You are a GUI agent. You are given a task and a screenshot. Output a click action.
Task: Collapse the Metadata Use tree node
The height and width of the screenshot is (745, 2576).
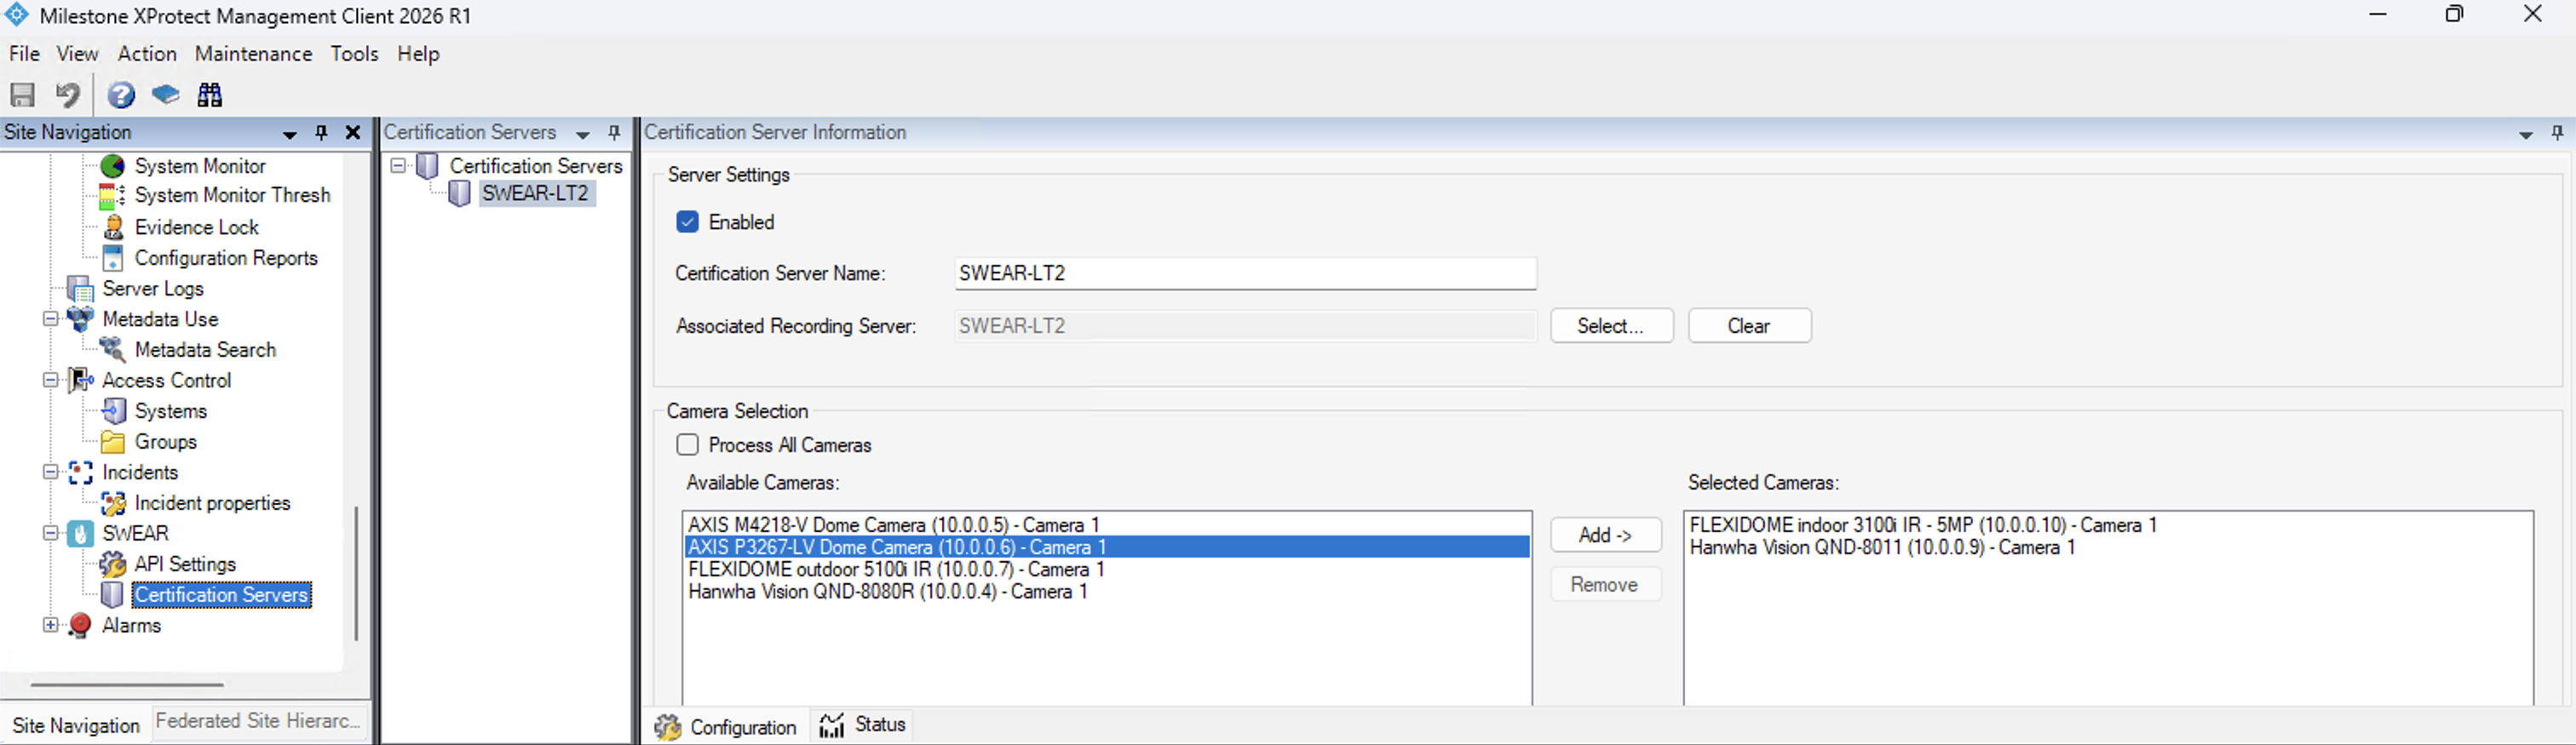(50, 319)
